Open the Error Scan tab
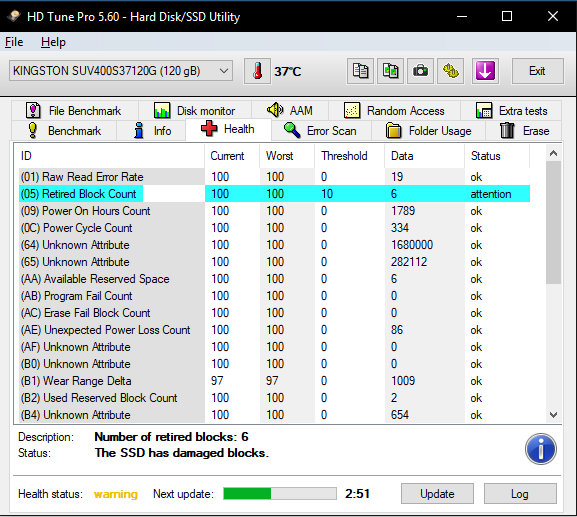 pos(321,131)
